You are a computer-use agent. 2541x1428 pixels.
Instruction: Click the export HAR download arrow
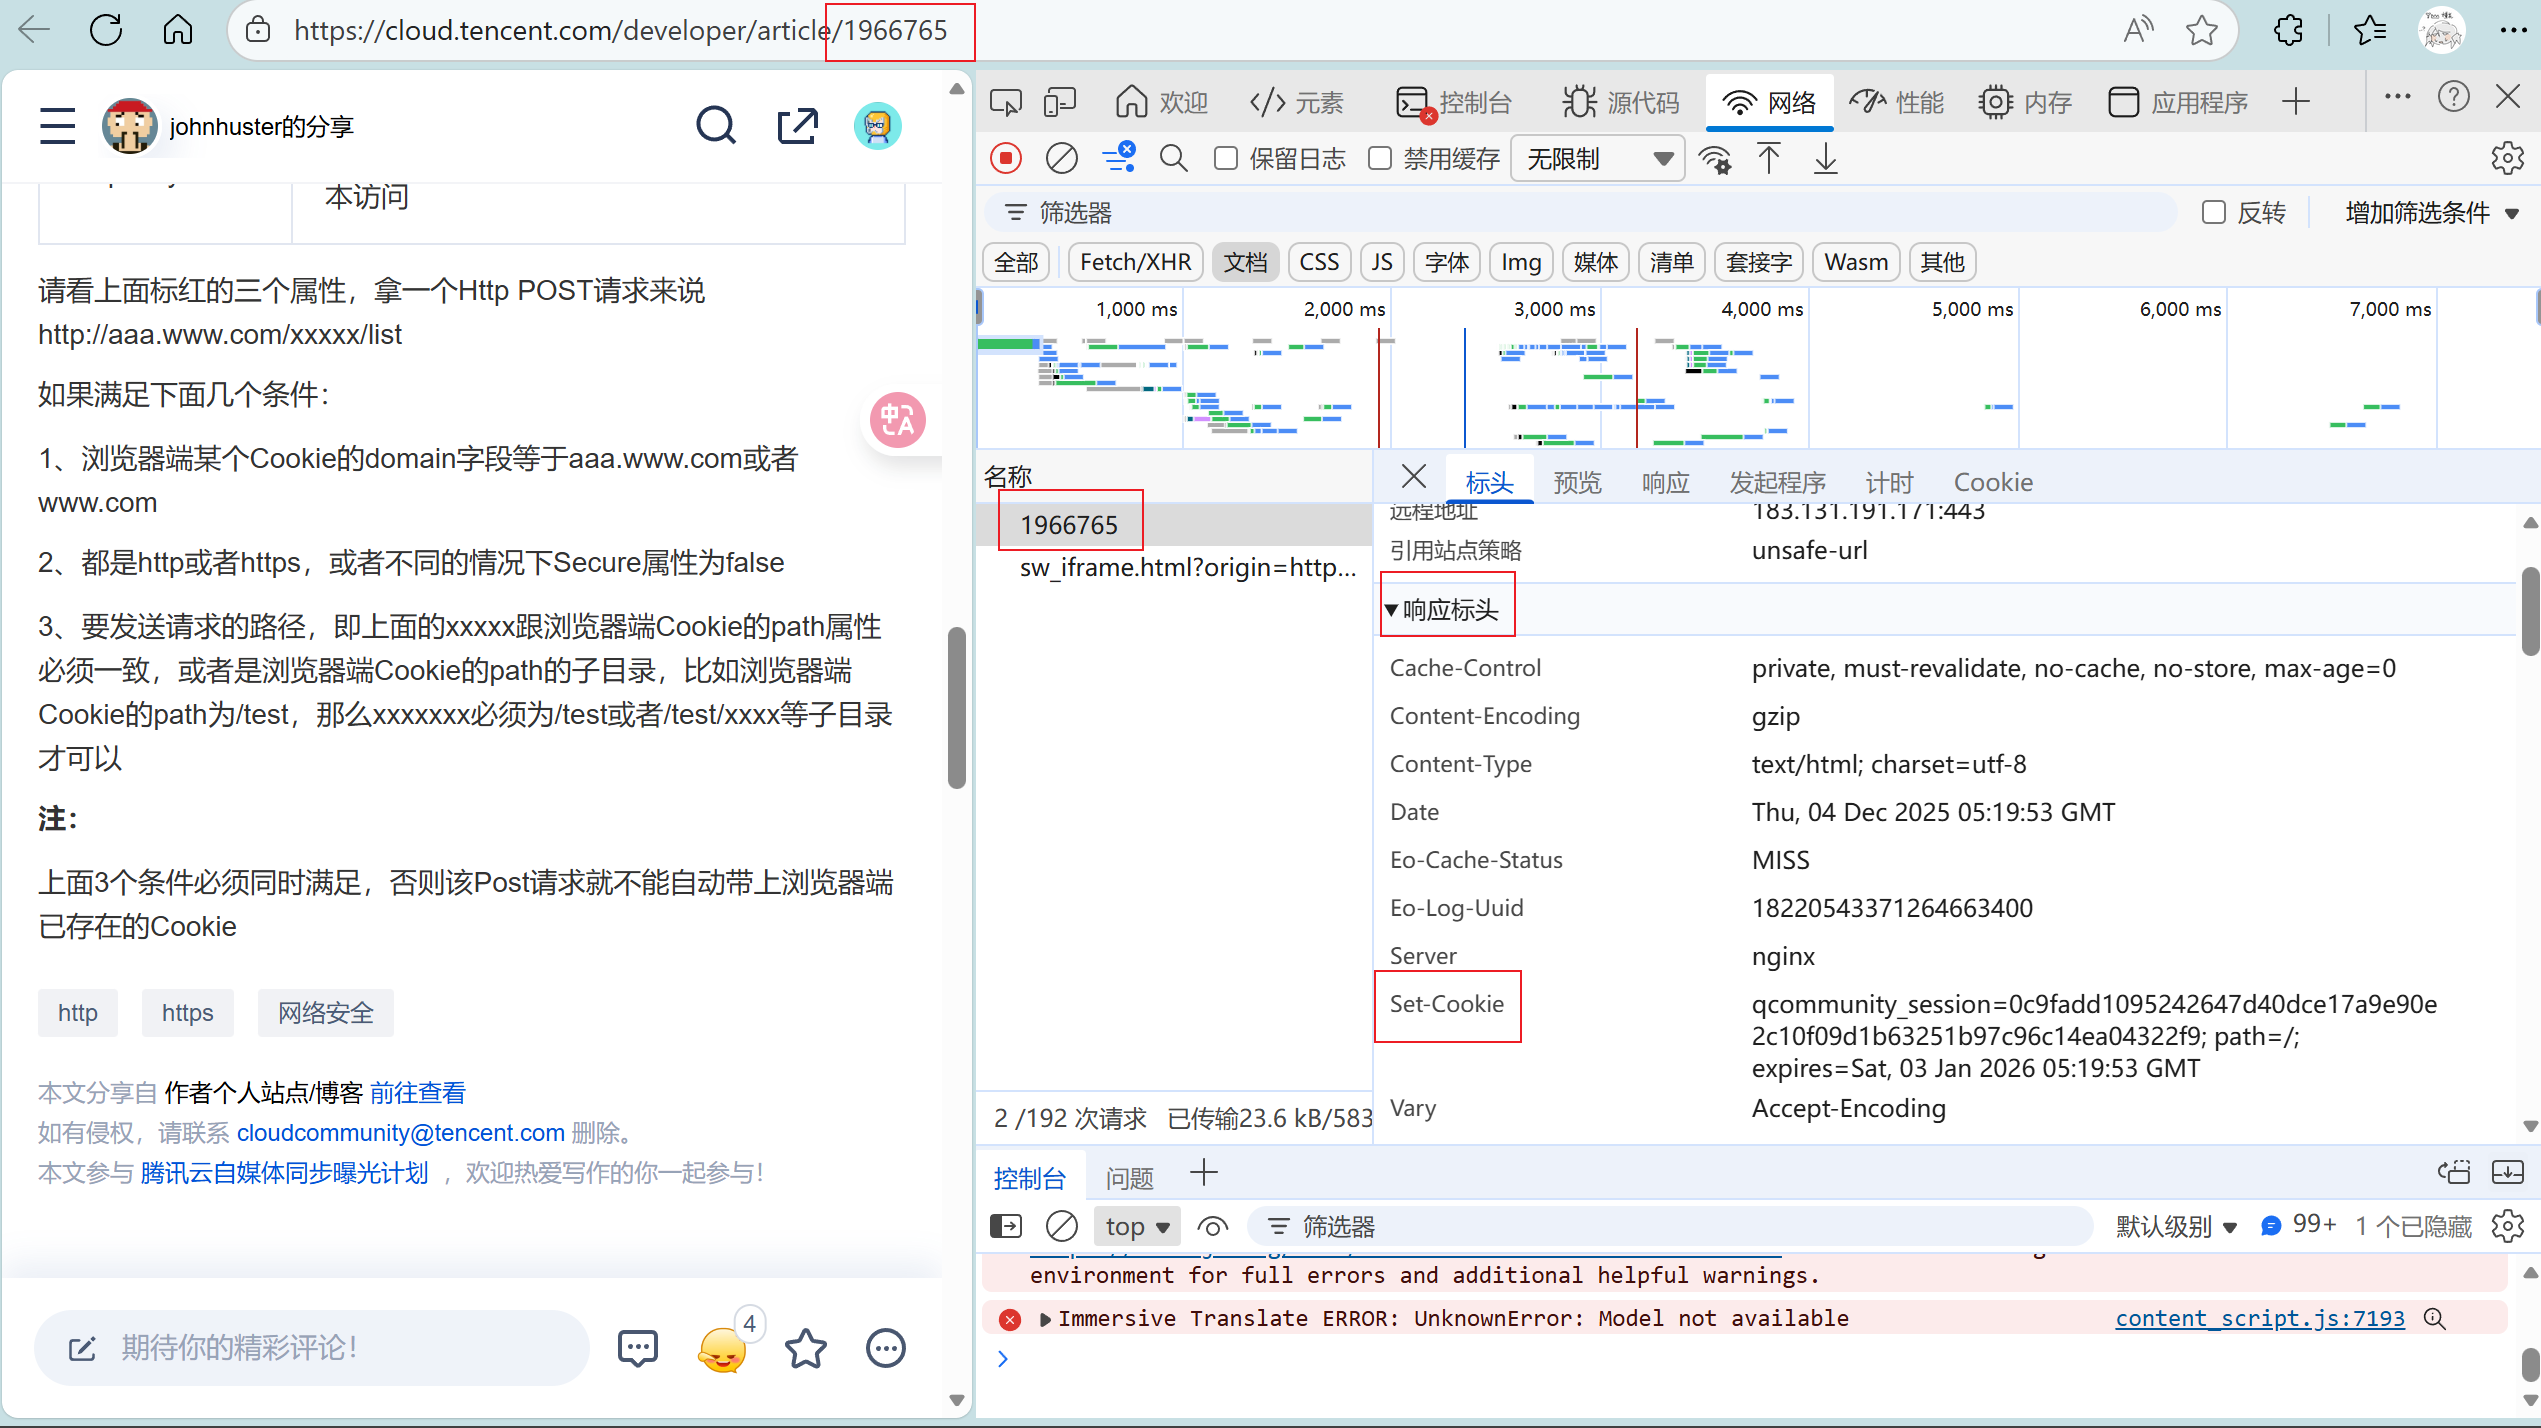[x=1825, y=159]
